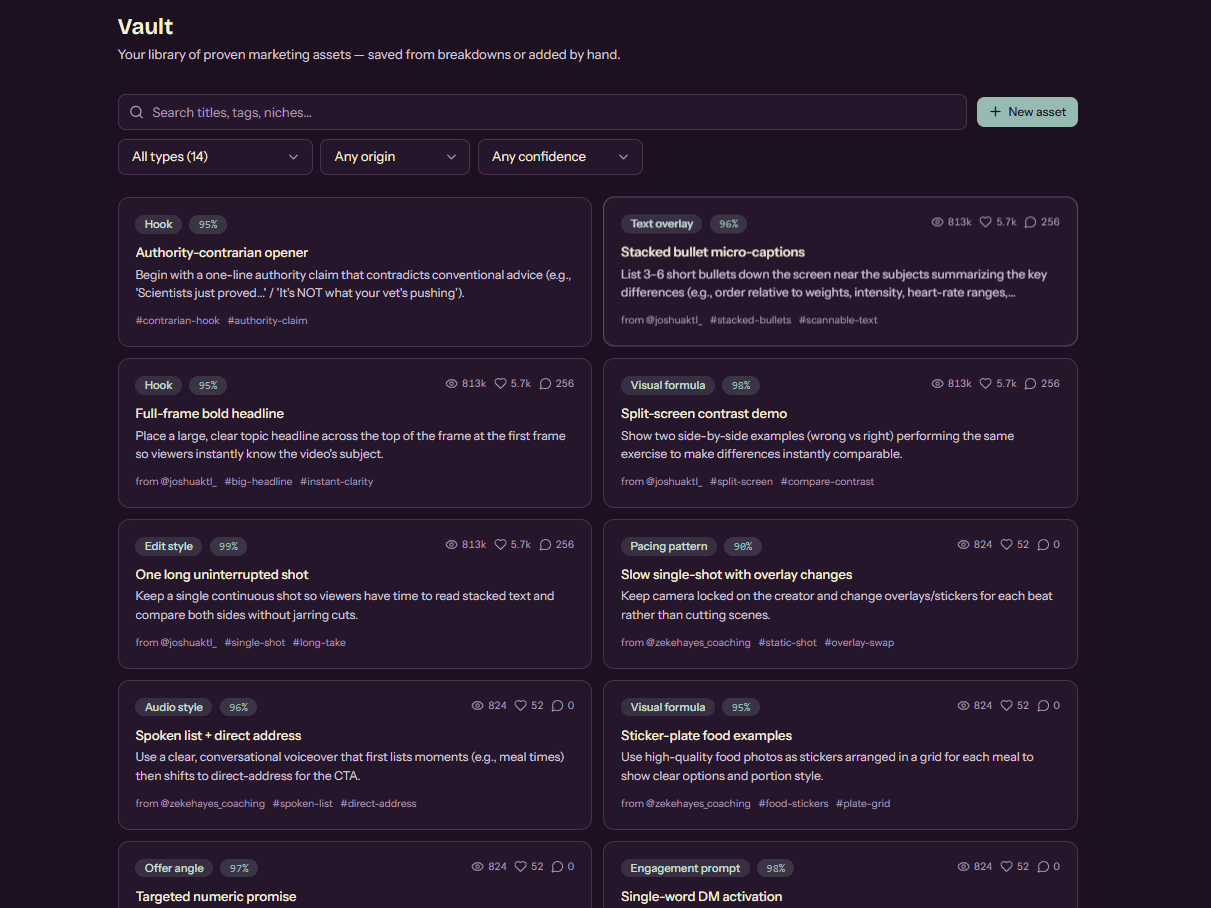Click the Edit style type badge
1211x908 pixels.
[169, 546]
